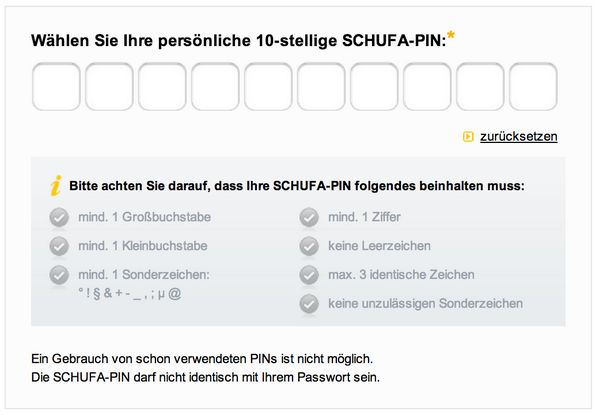Click the yellow info icon

(x=56, y=186)
